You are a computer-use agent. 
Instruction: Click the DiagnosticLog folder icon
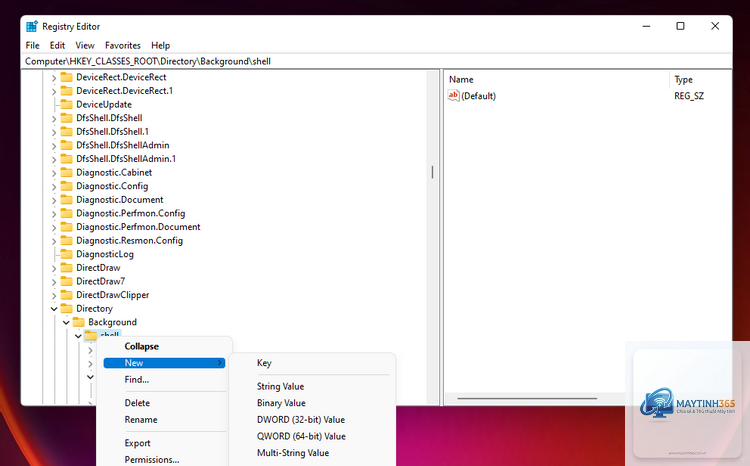click(66, 254)
